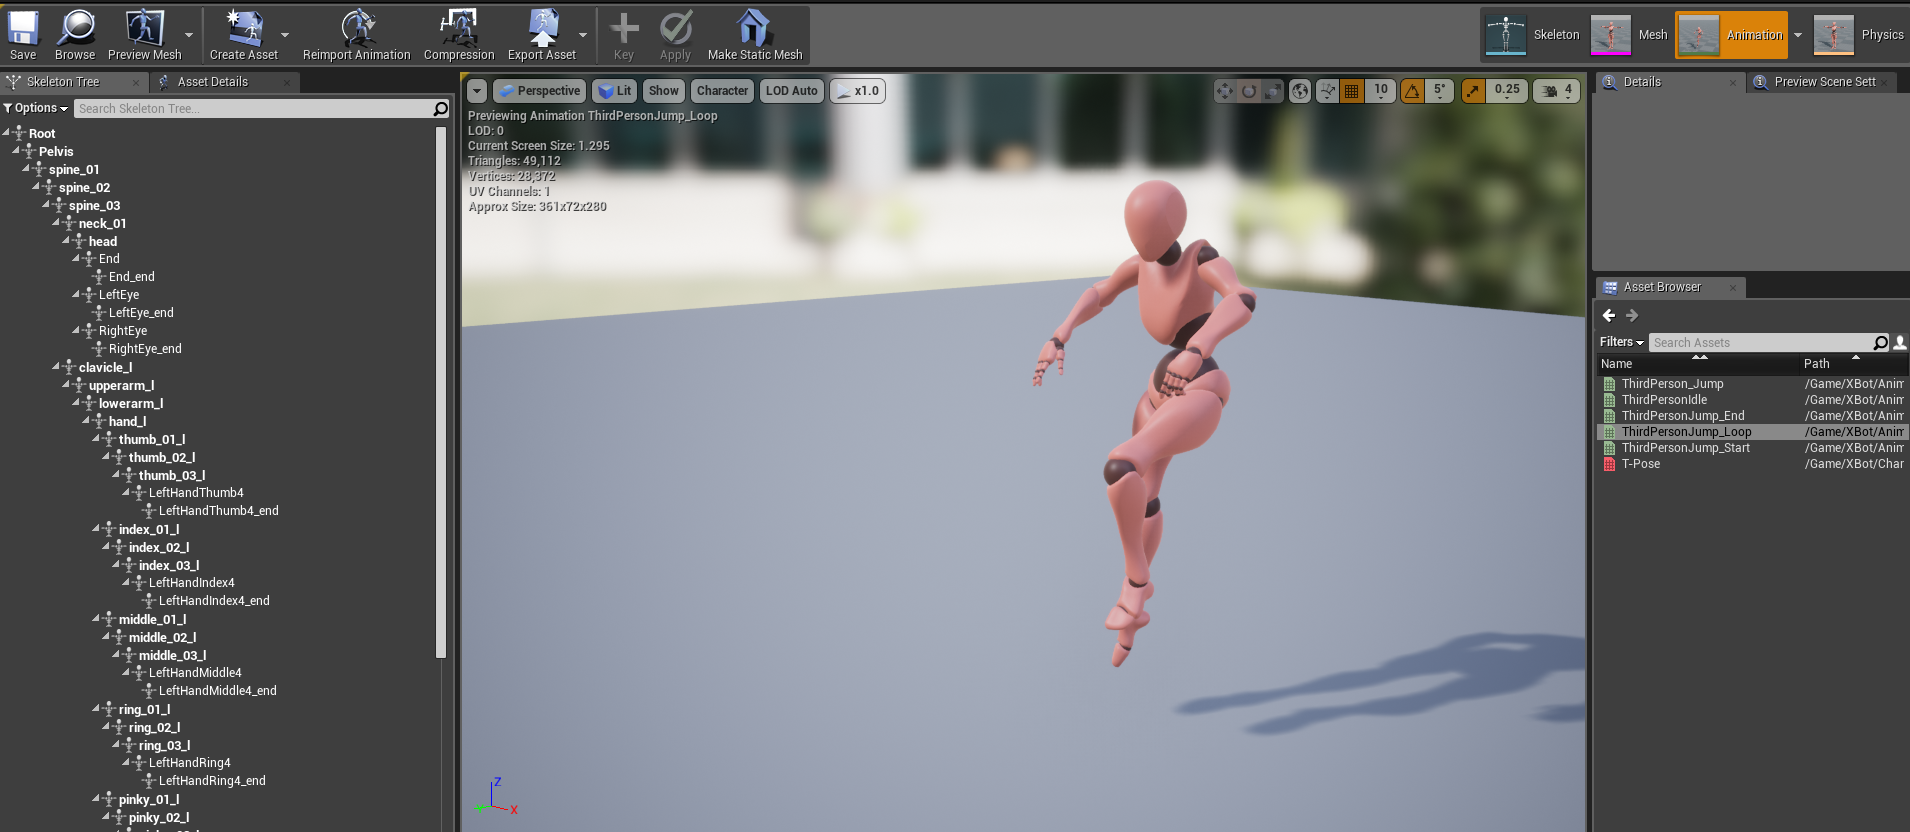
Task: Open the LOD Auto menu
Action: 792,91
